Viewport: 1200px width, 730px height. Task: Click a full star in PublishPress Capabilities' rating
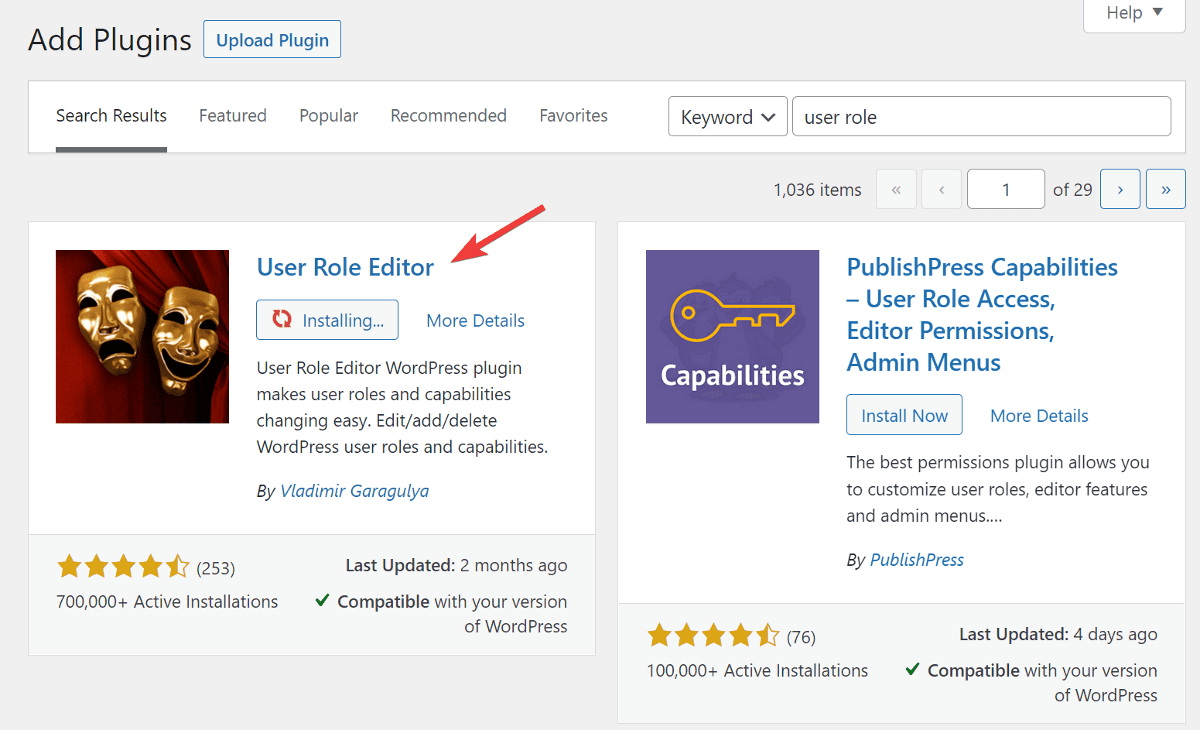click(x=661, y=634)
